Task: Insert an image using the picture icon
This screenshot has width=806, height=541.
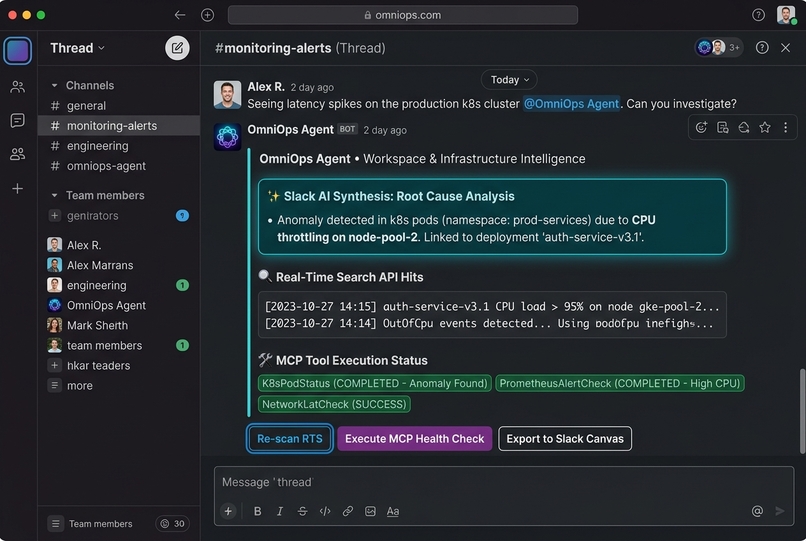Action: tap(370, 511)
